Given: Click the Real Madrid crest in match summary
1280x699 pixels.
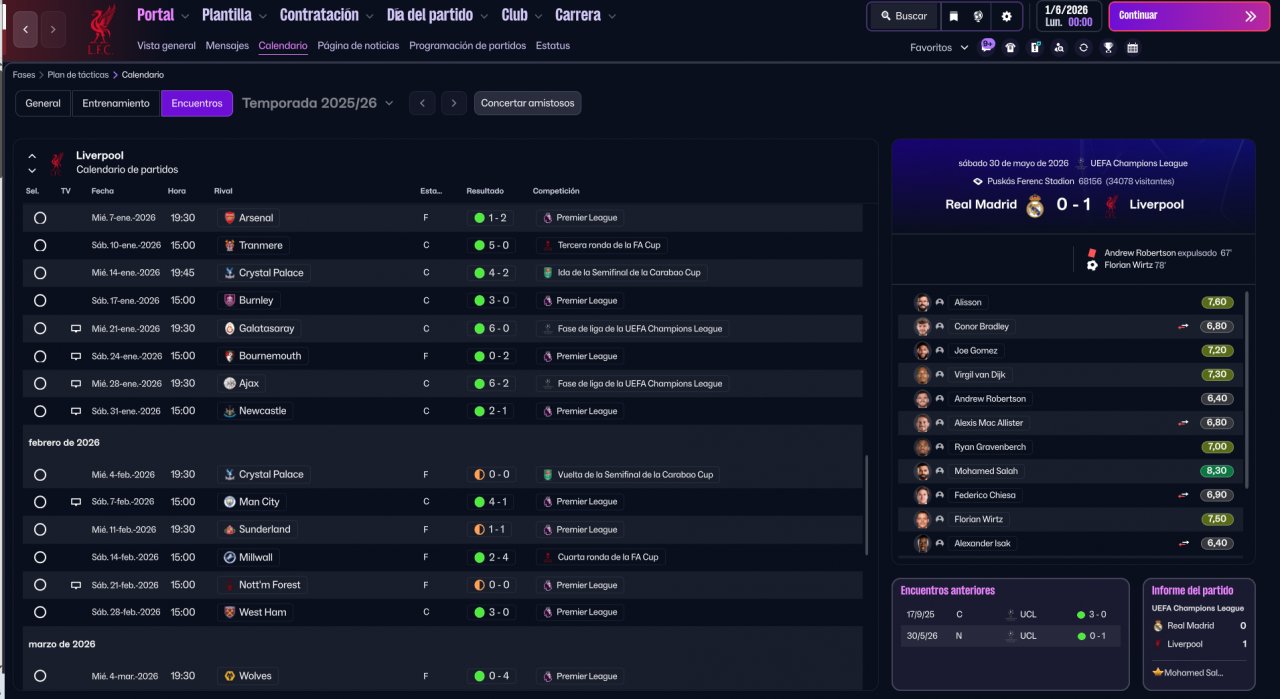Looking at the screenshot, I should [1035, 205].
